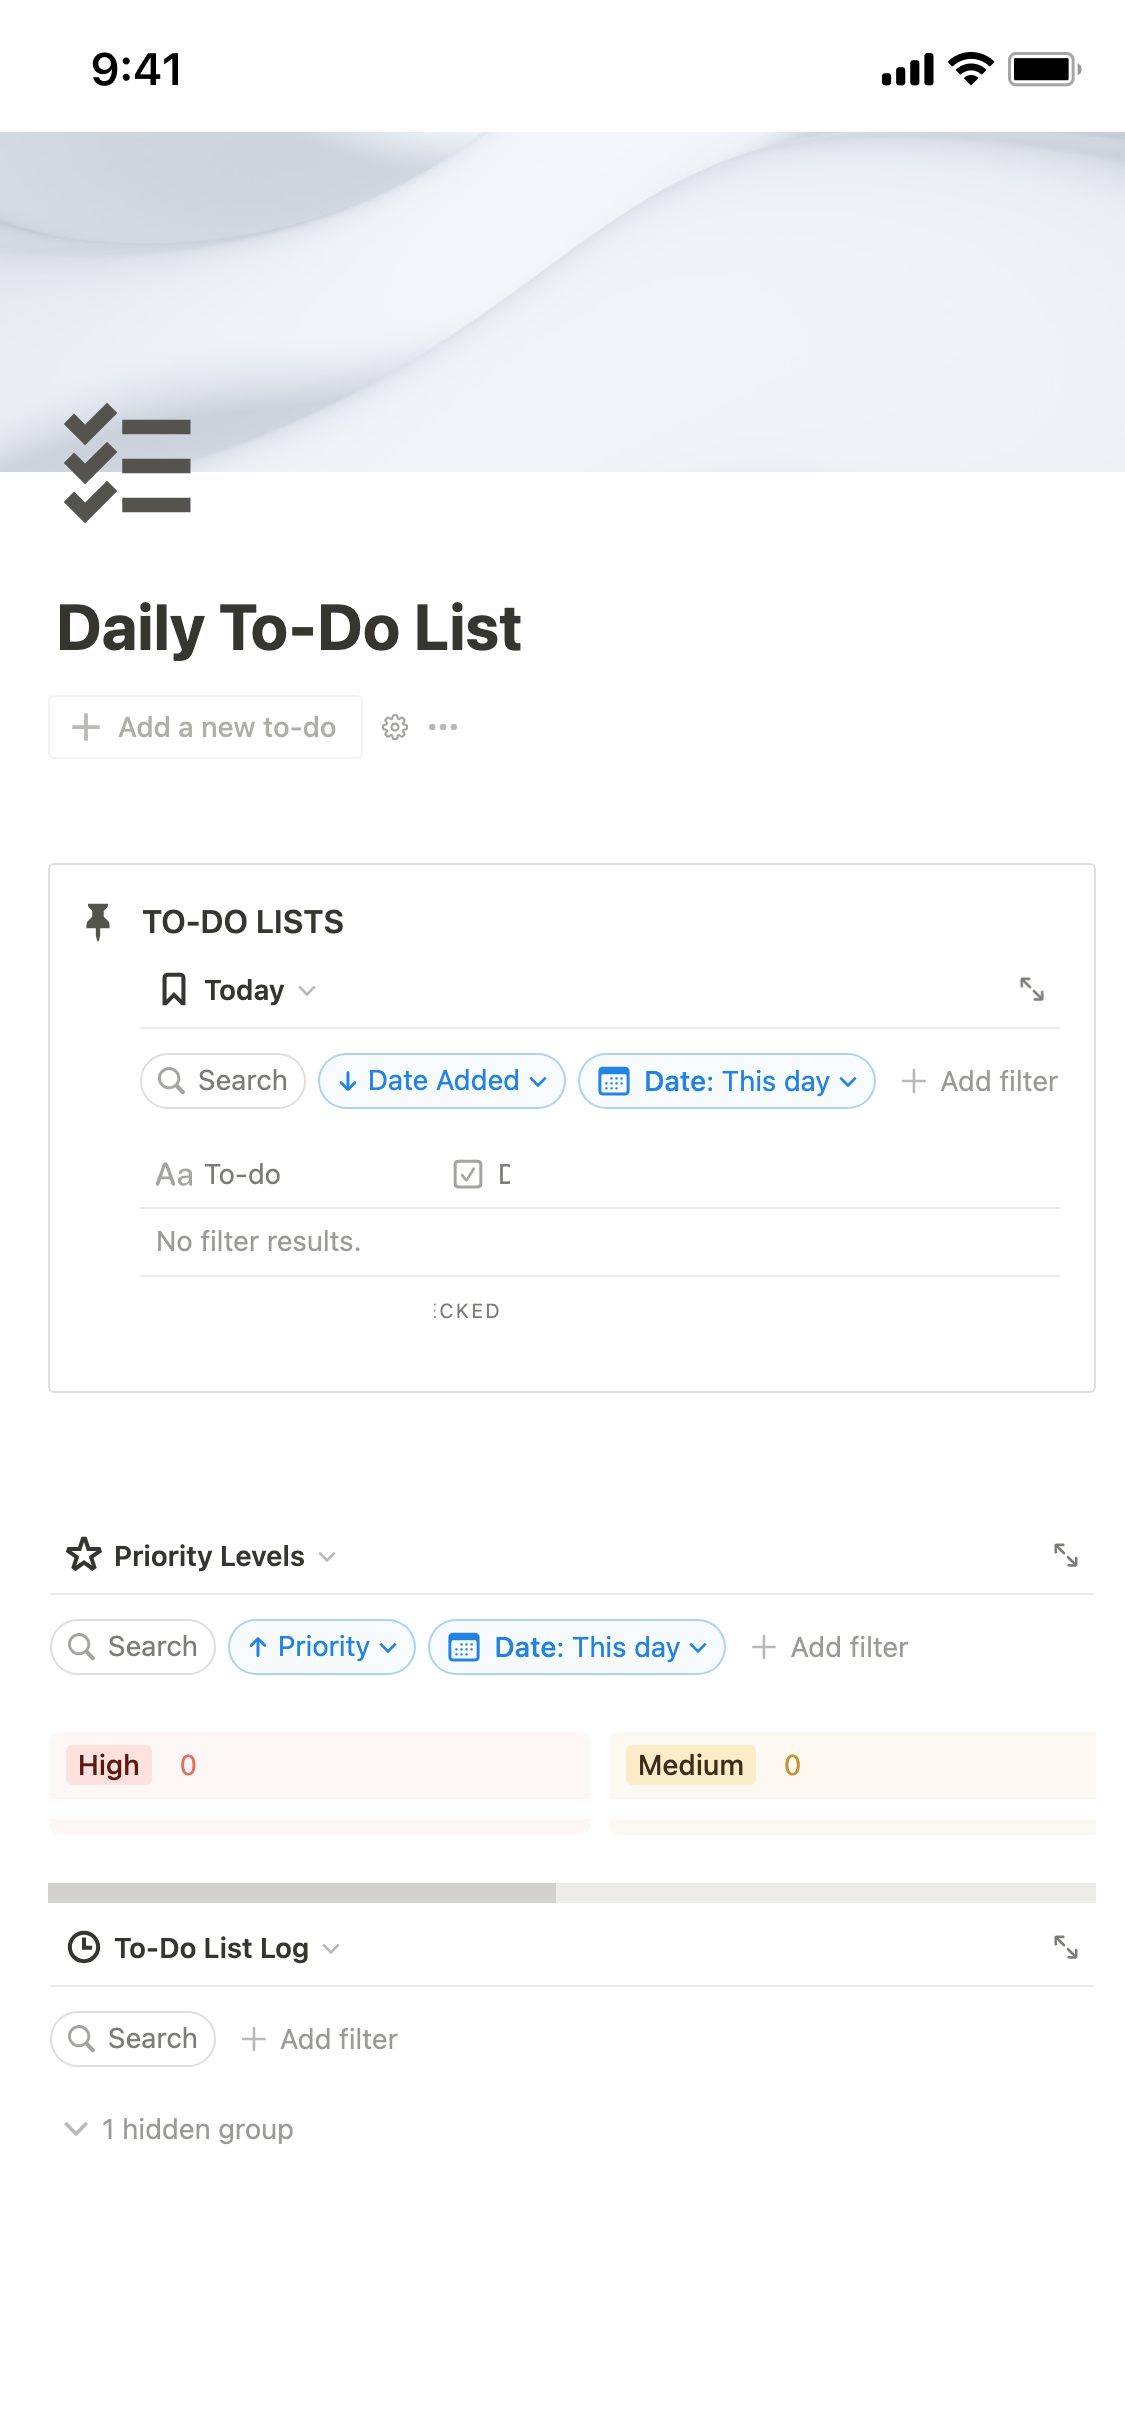Click the bookmark icon next to Today view

point(172,989)
